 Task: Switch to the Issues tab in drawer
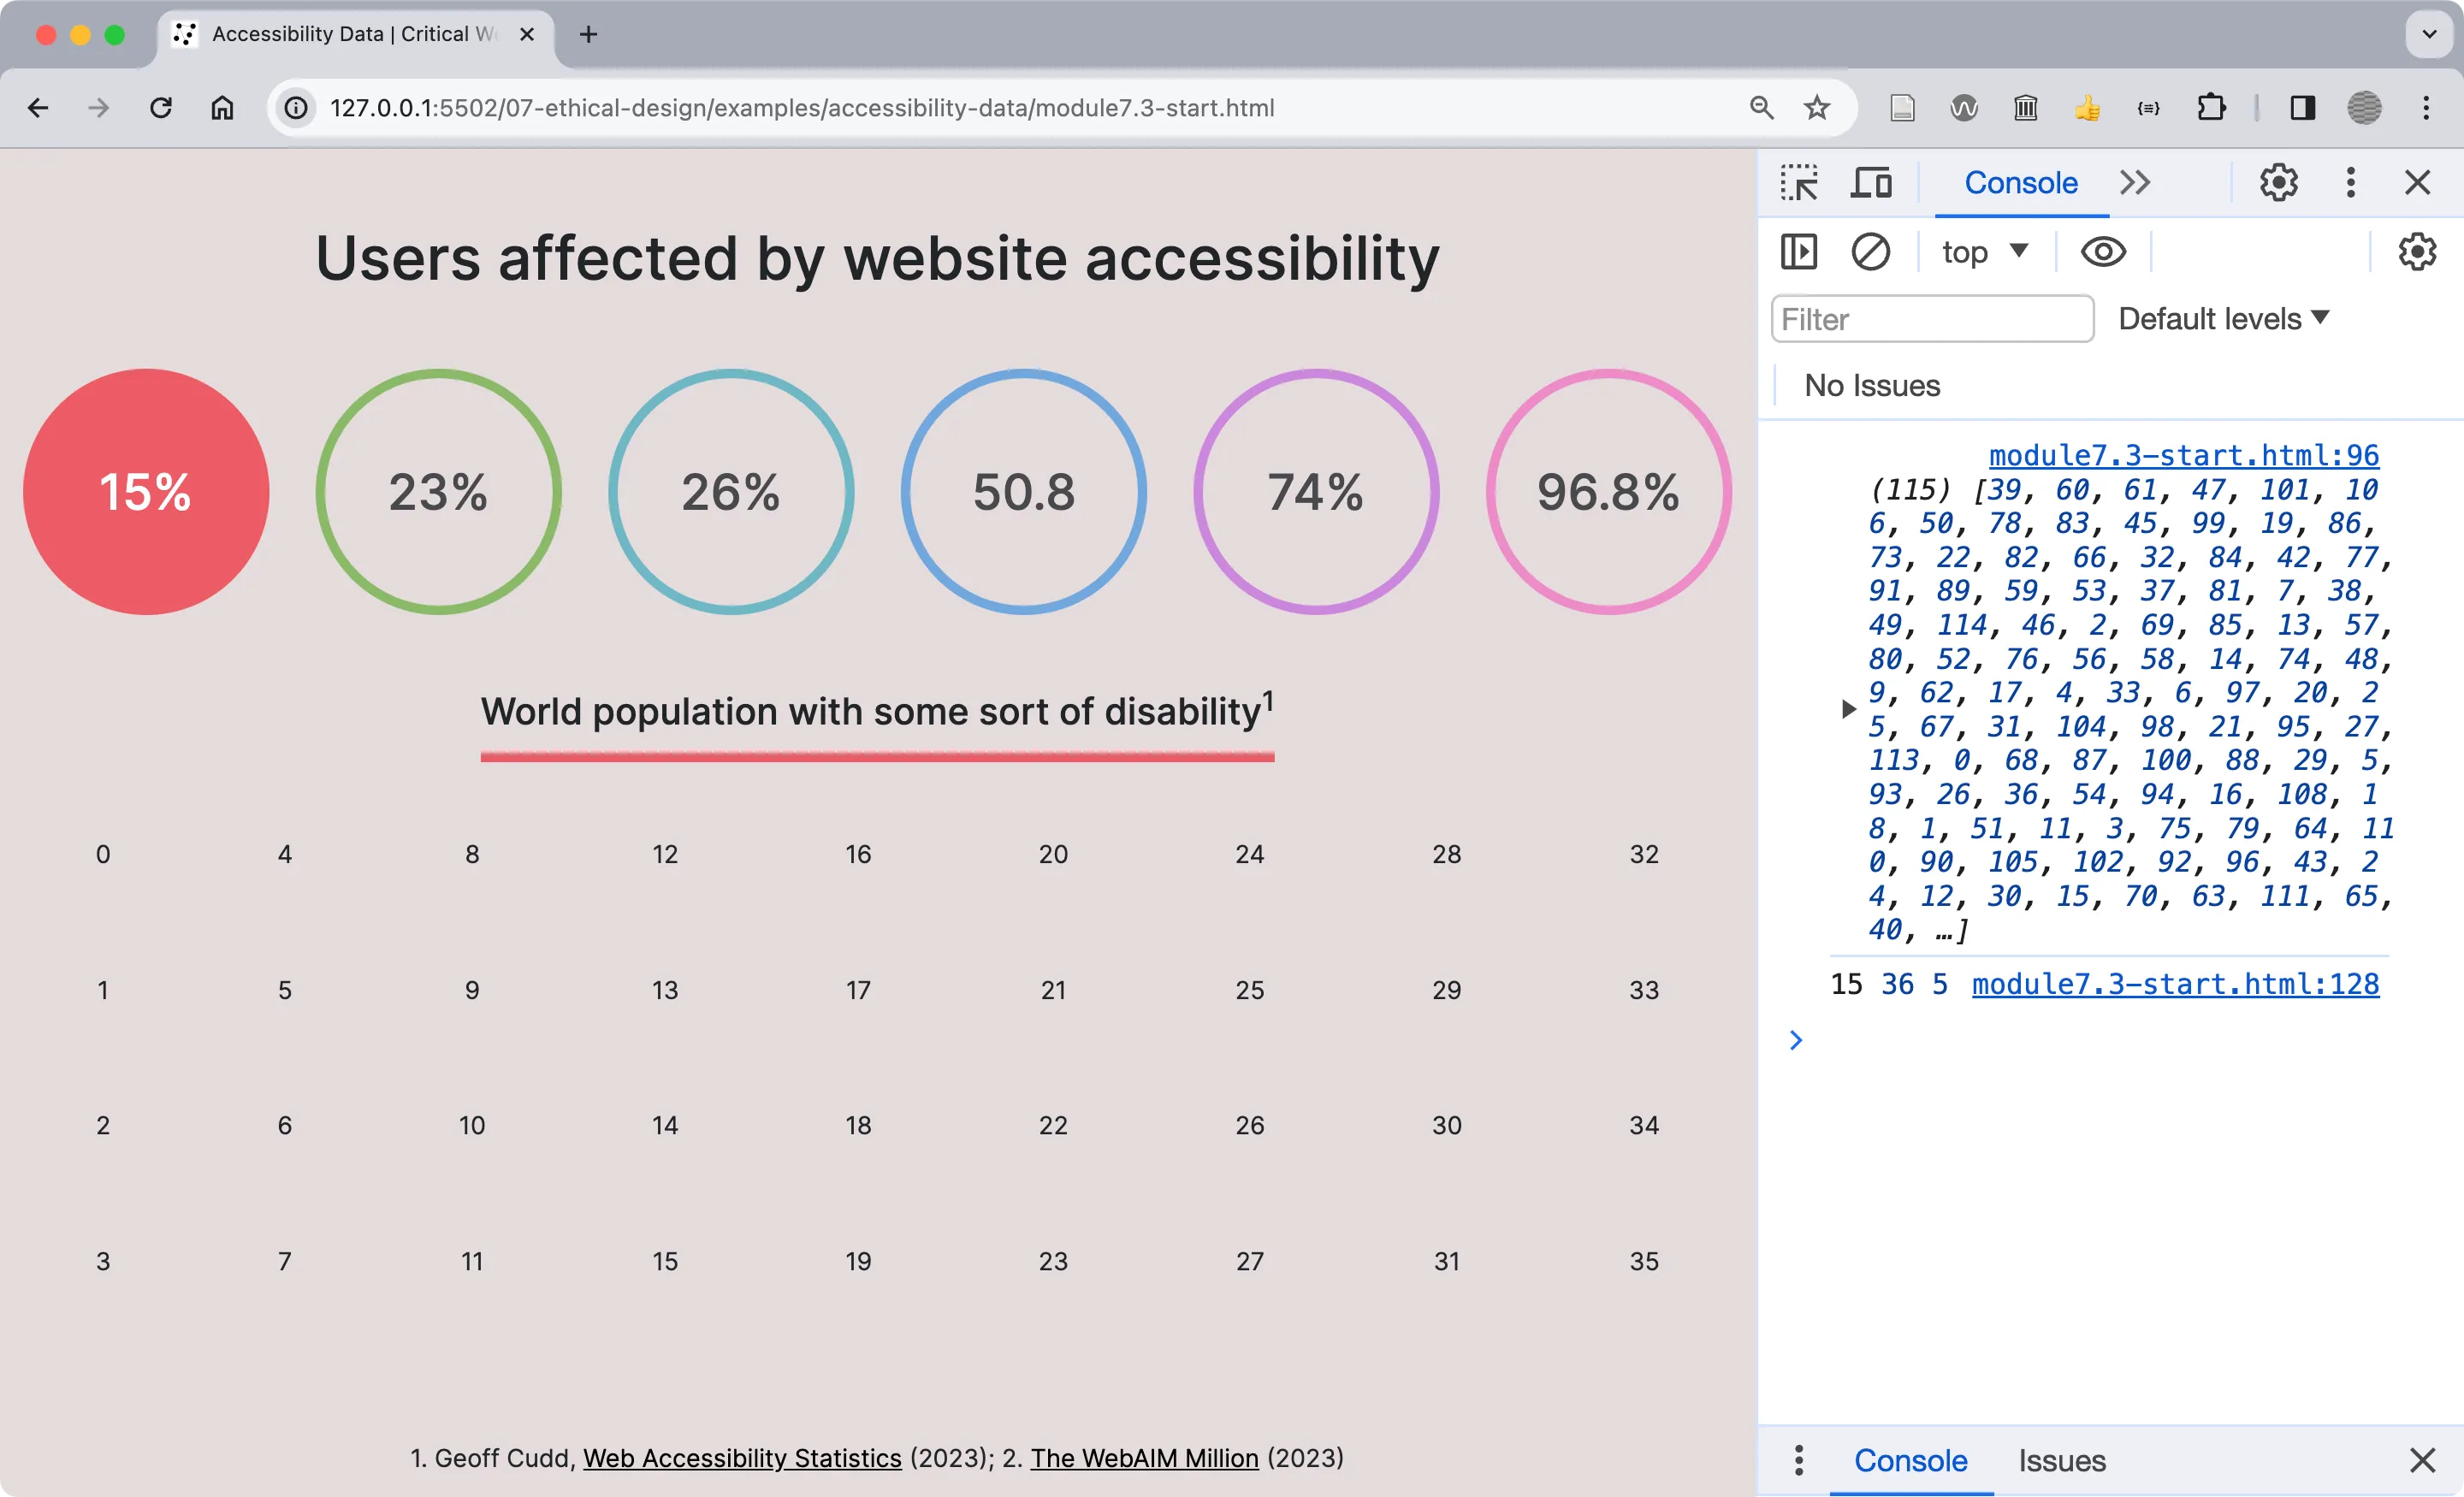click(2060, 1460)
